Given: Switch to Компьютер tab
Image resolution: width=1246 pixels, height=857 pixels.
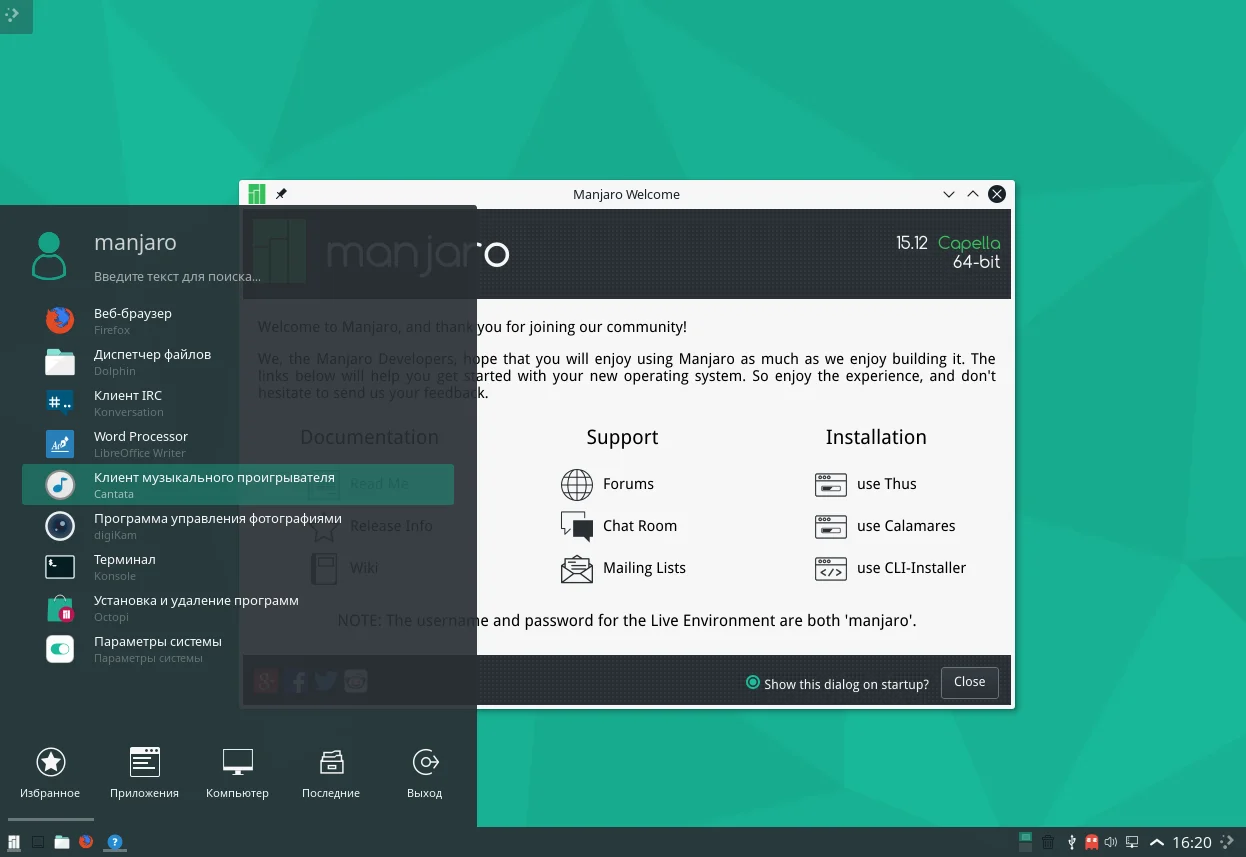Looking at the screenshot, I should [237, 773].
